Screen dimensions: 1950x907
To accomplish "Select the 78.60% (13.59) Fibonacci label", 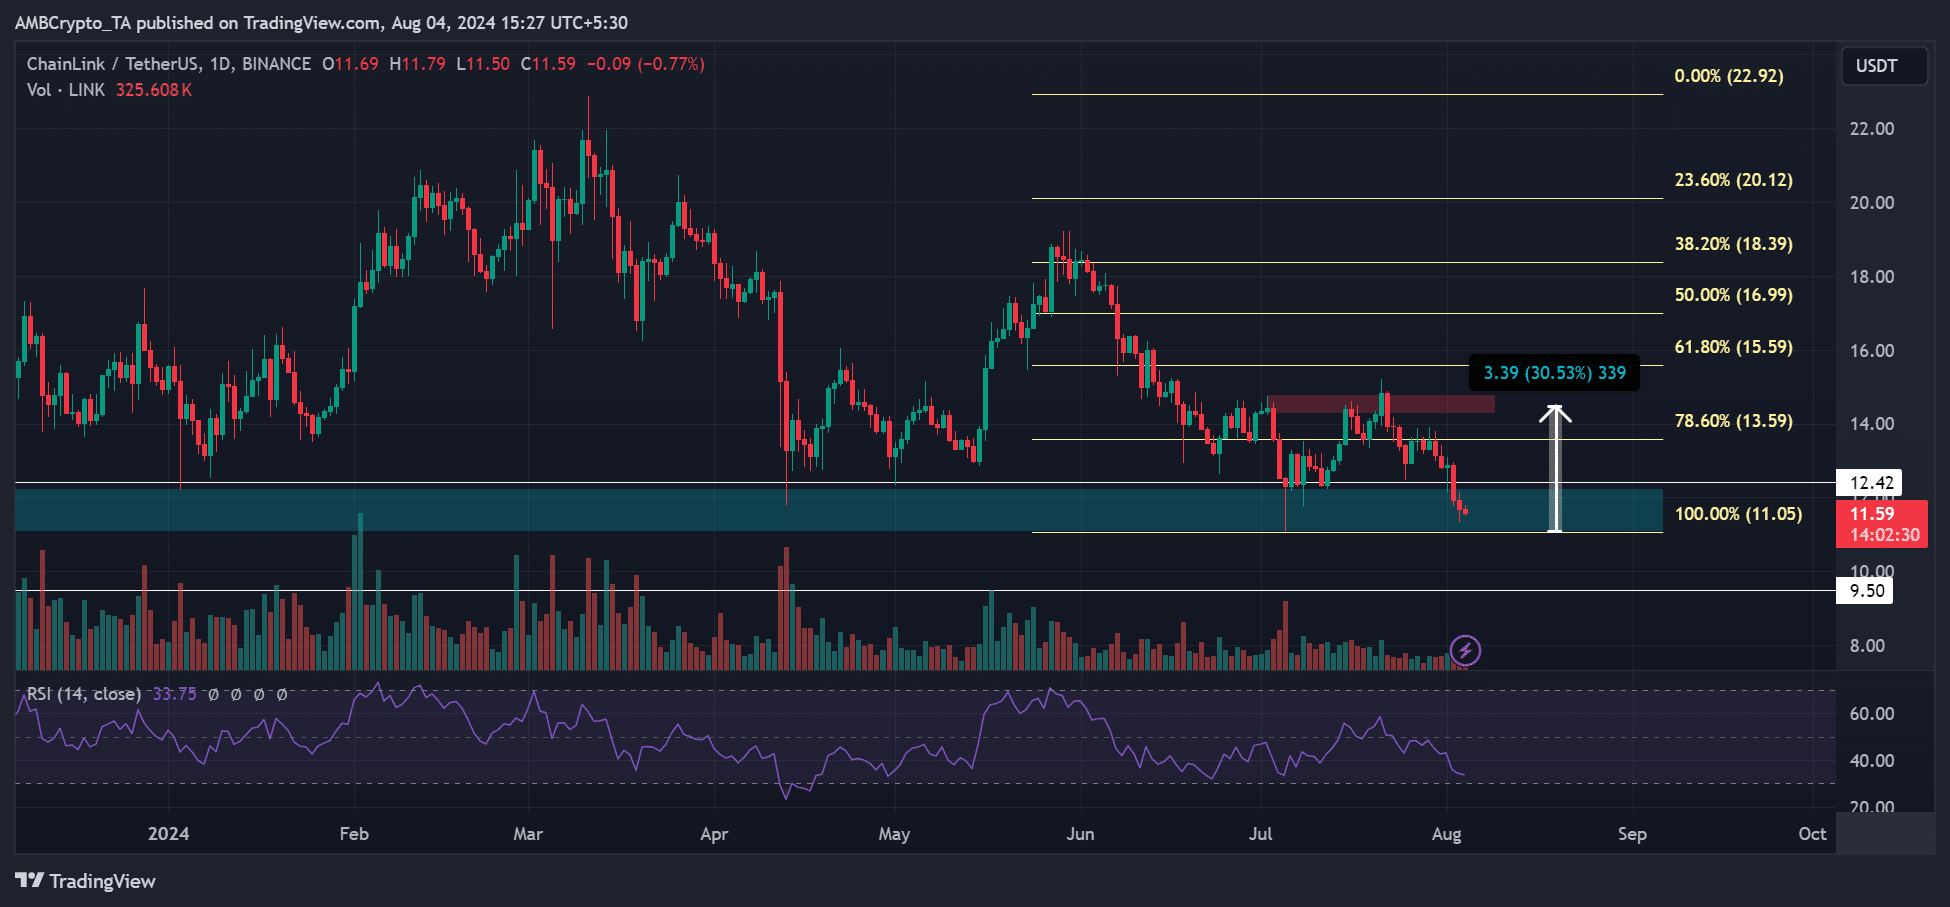I will [x=1734, y=421].
